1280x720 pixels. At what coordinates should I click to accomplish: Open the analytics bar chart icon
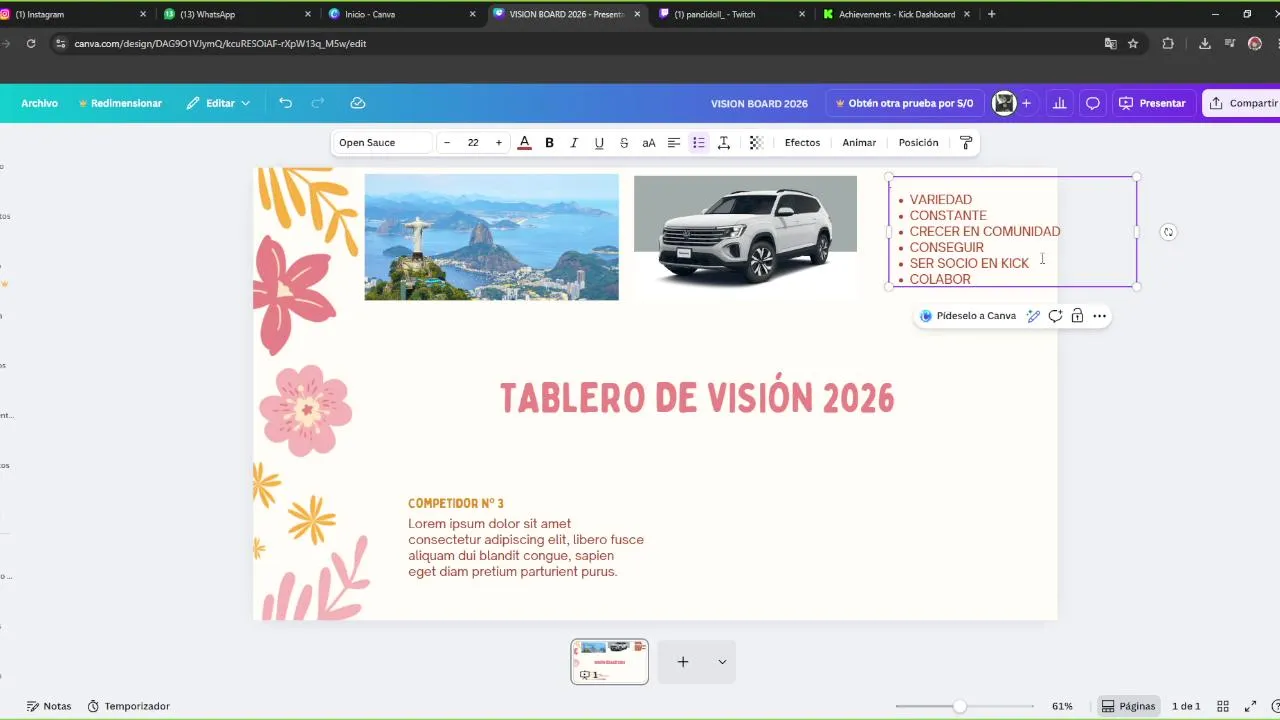pos(1059,103)
